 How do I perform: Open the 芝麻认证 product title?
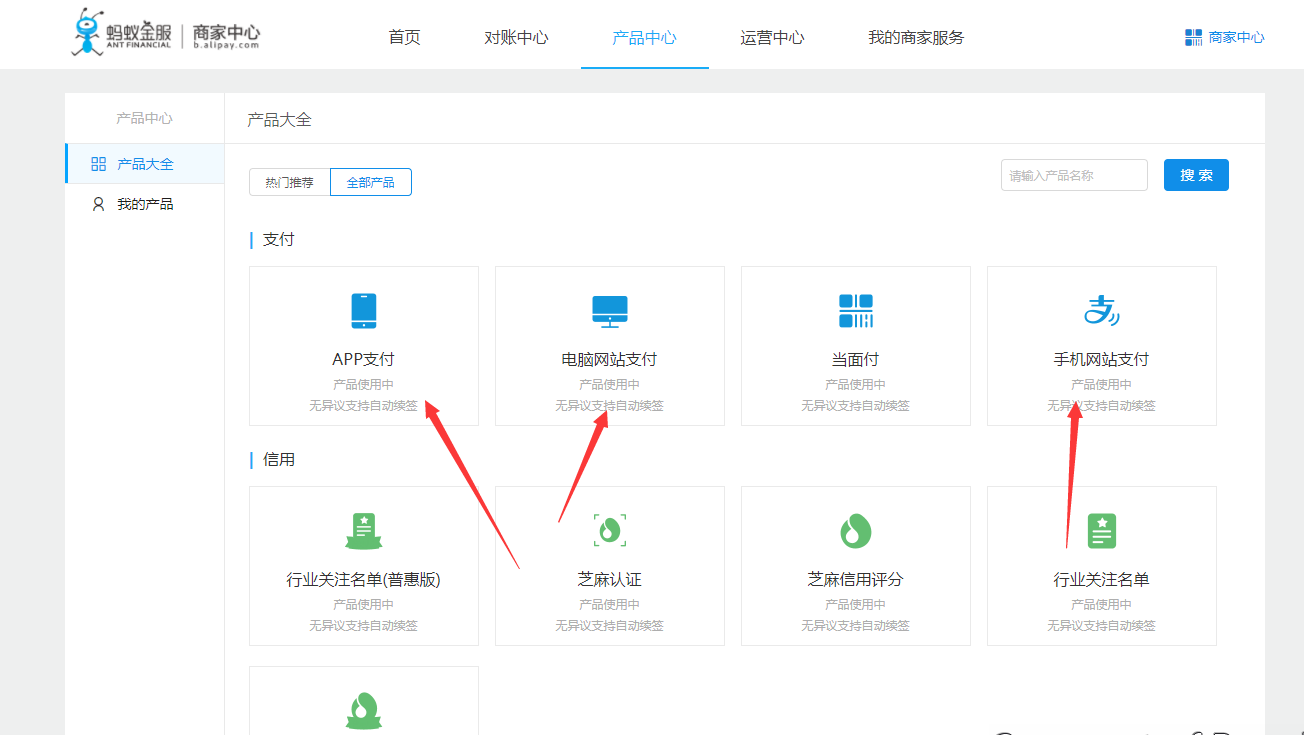pos(610,579)
